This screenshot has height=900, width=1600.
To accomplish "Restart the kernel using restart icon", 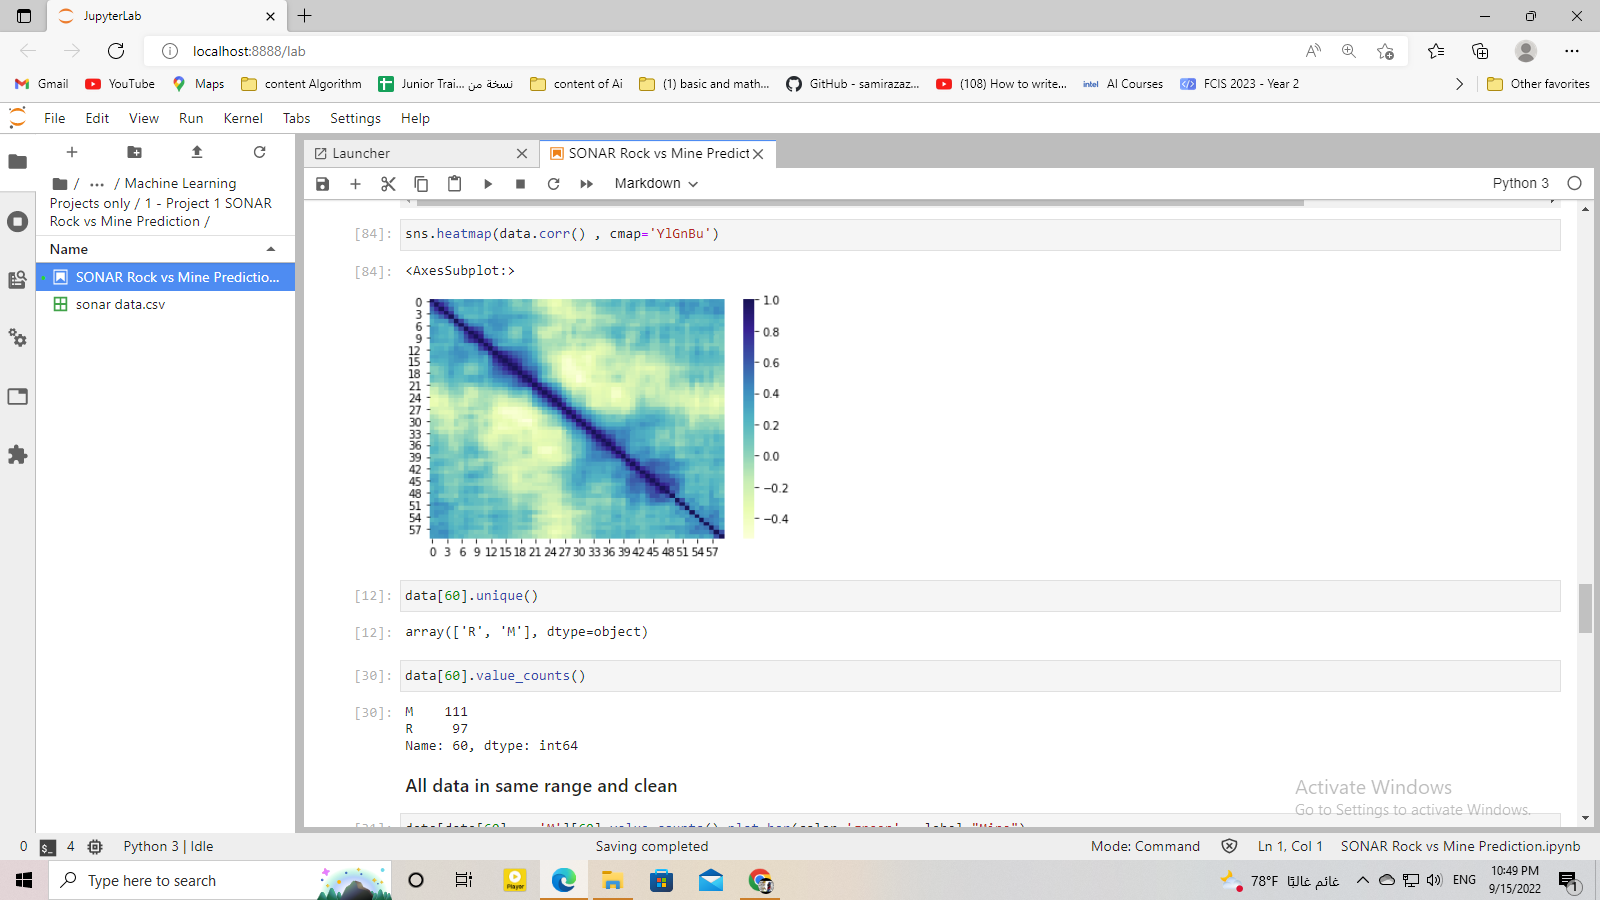I will pos(553,183).
